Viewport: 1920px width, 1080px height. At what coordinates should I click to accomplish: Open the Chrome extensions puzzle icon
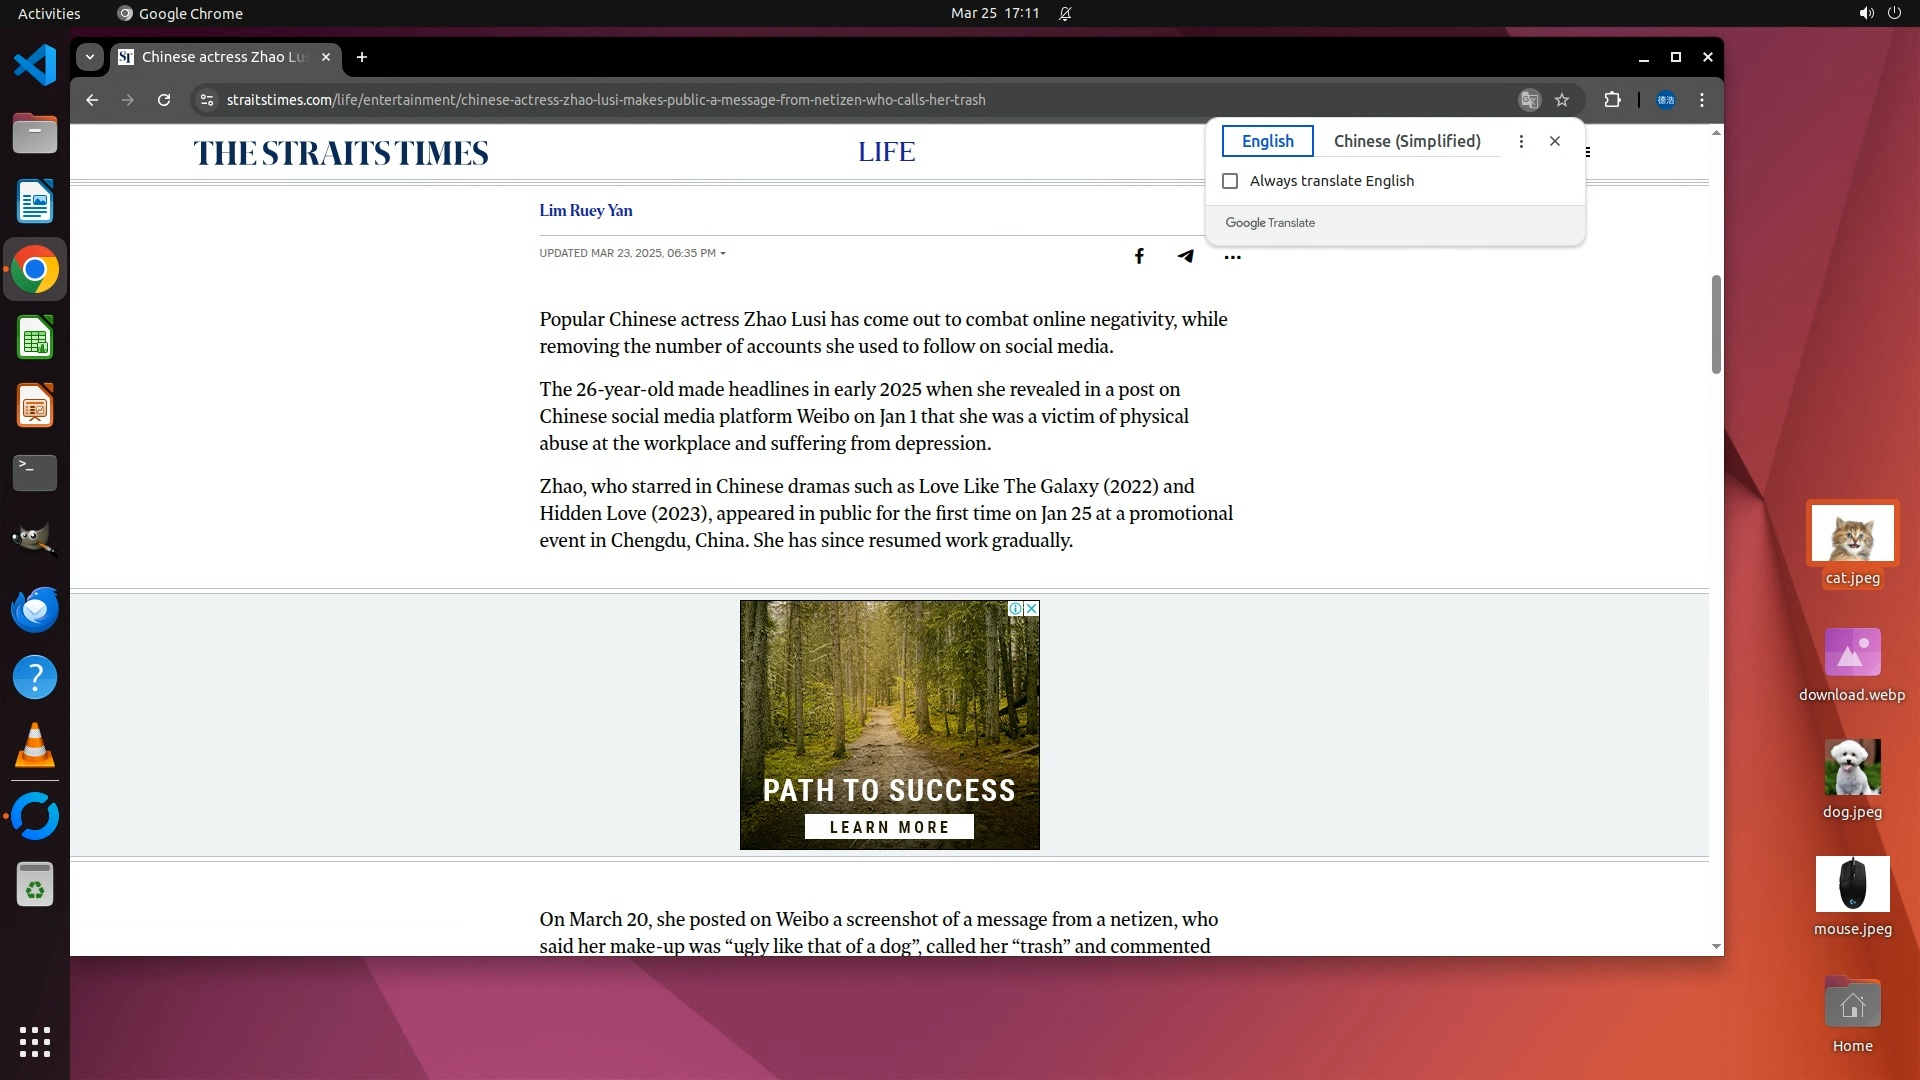(x=1612, y=100)
